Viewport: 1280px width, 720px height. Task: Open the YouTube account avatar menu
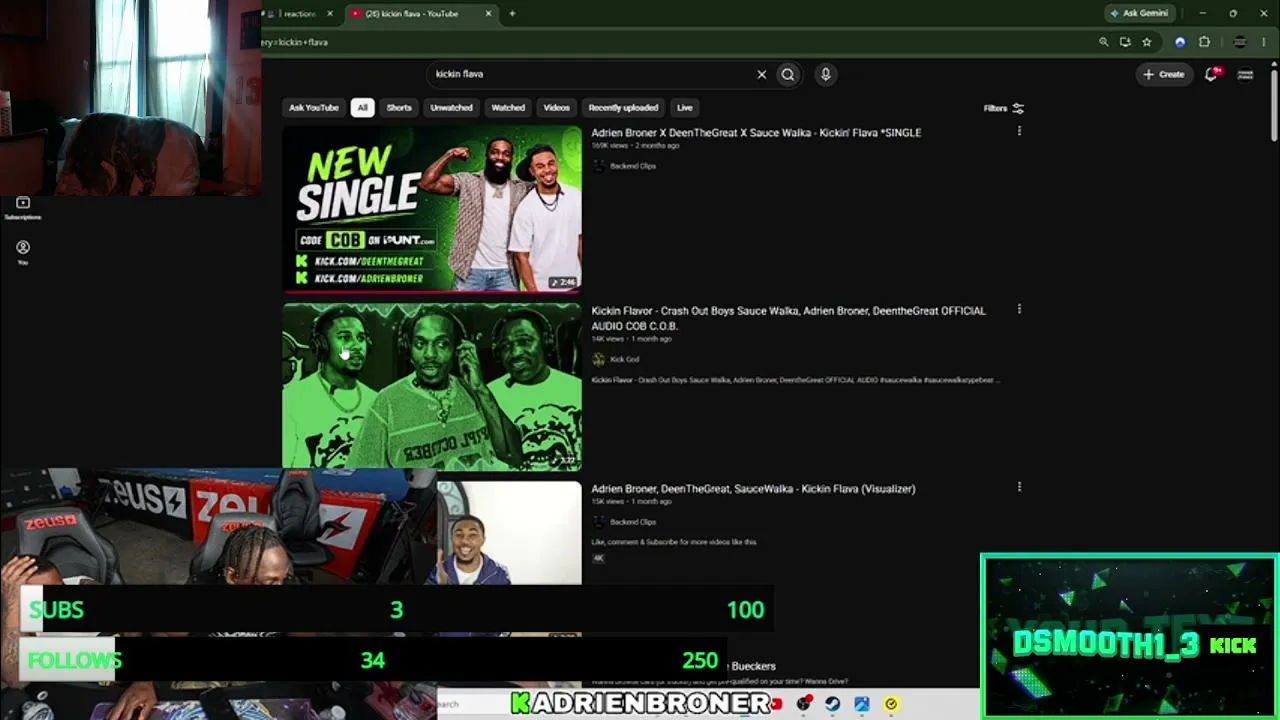point(1246,74)
